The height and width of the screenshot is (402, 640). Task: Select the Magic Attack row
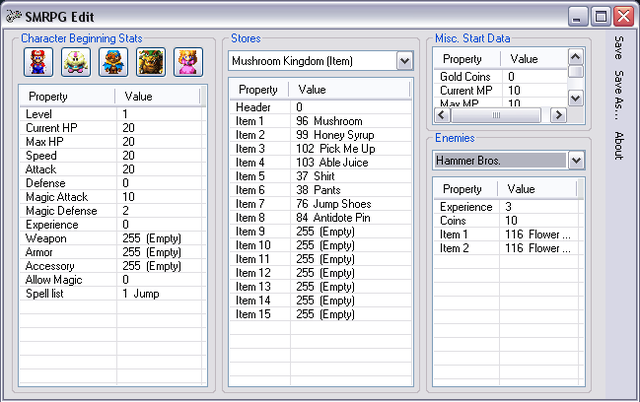(x=111, y=197)
